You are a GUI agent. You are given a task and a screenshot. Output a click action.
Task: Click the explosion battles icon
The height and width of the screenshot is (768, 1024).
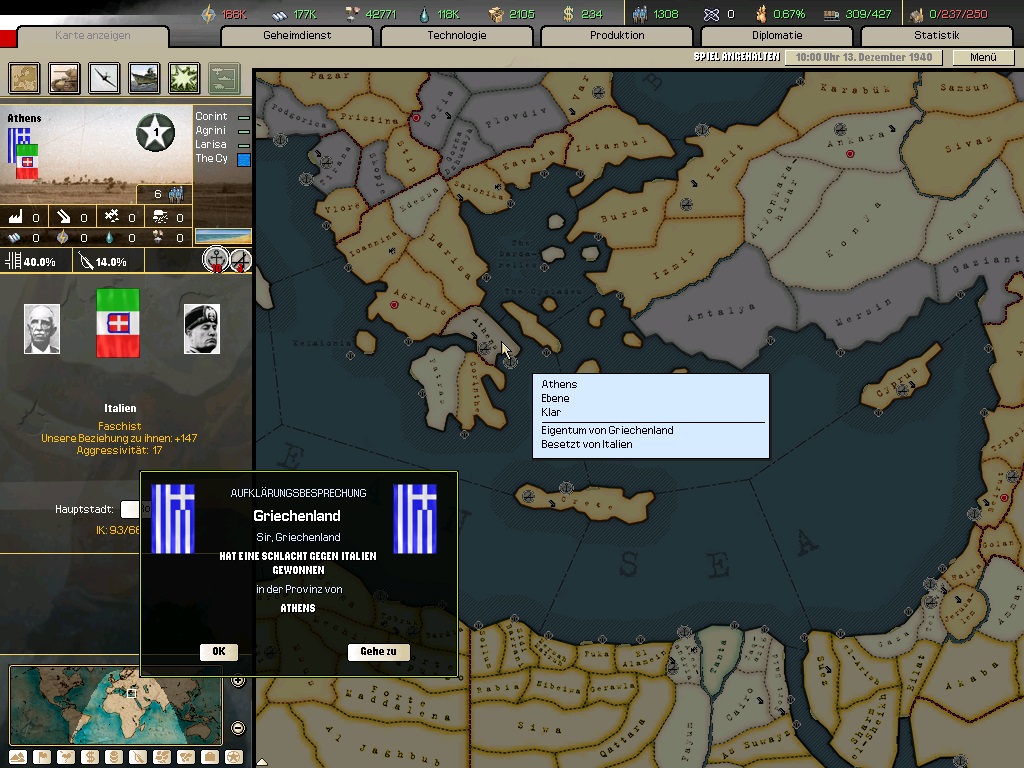[x=184, y=77]
